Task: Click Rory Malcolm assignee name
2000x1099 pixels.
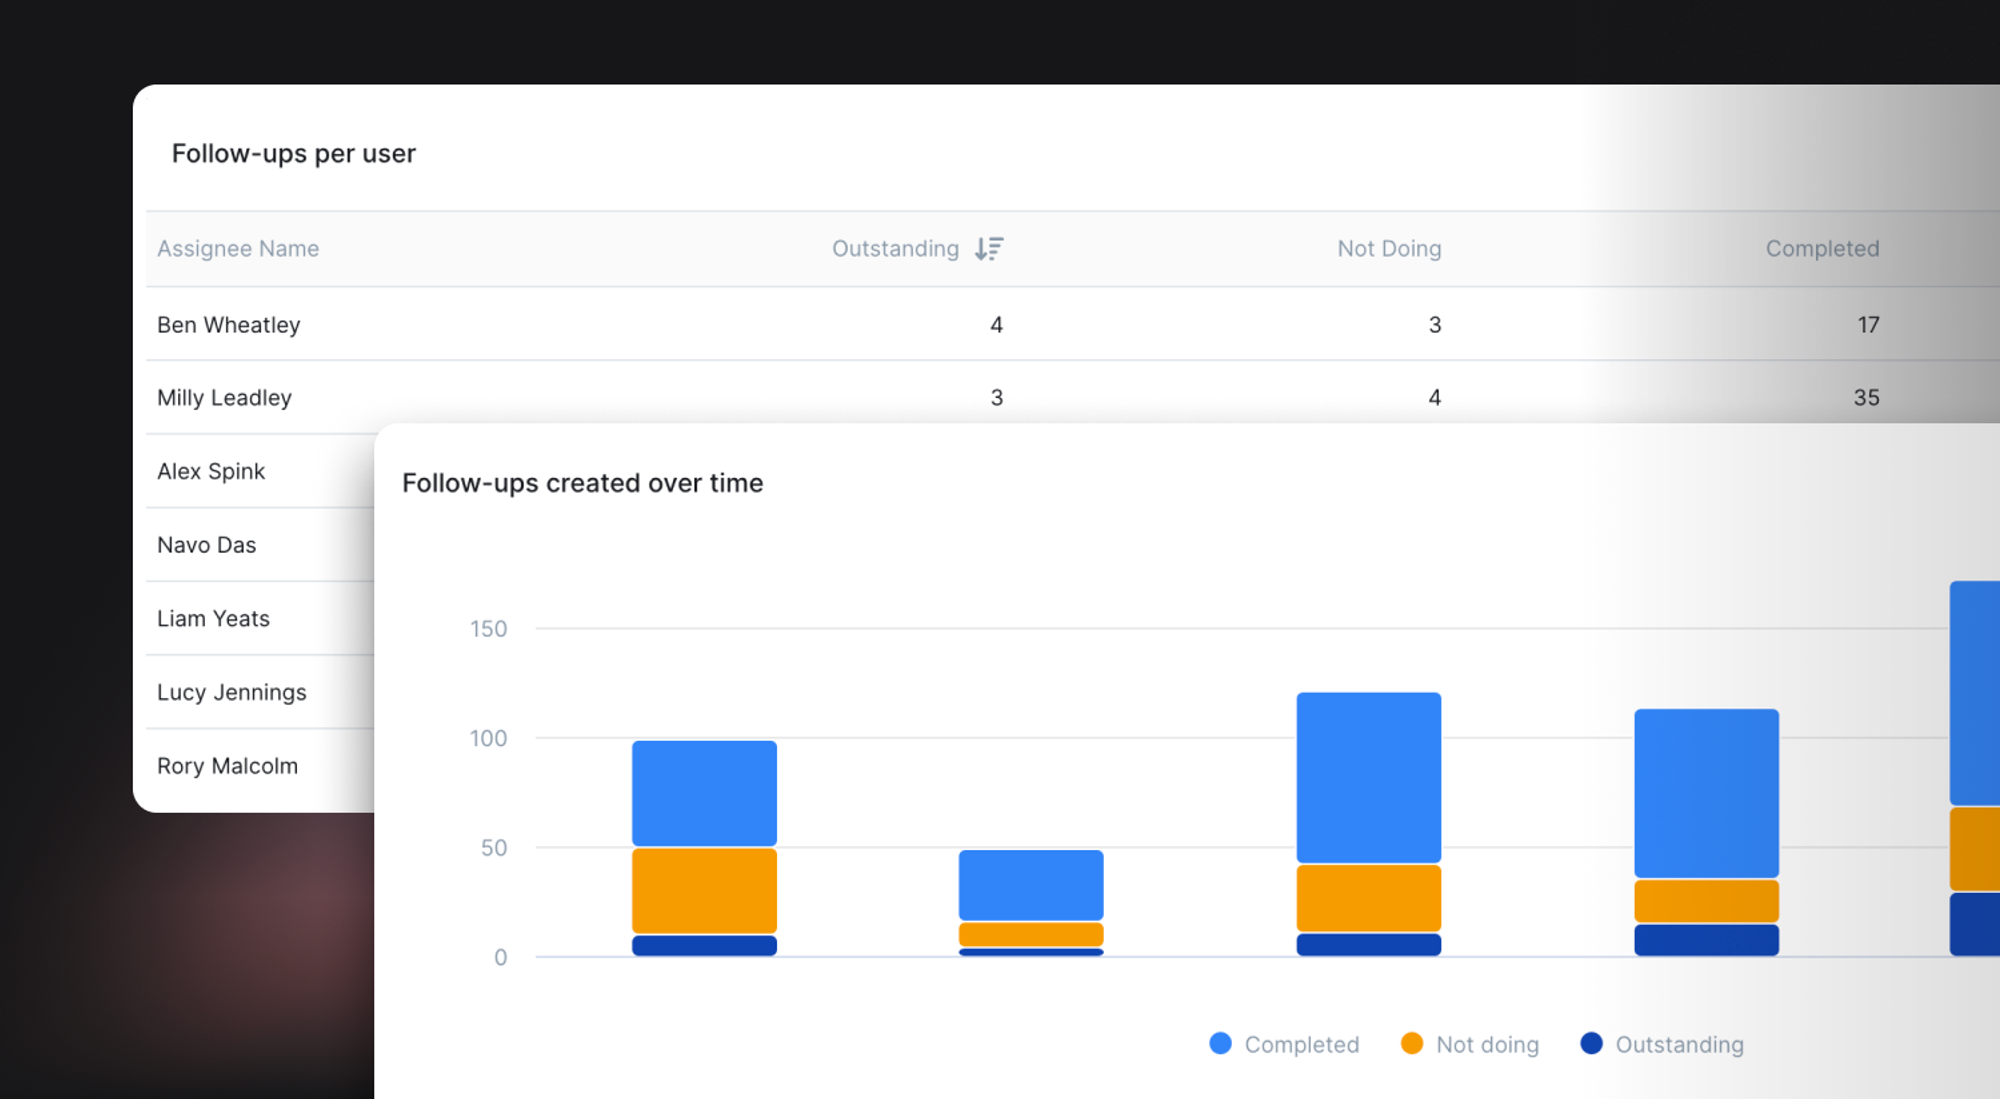Action: point(228,766)
